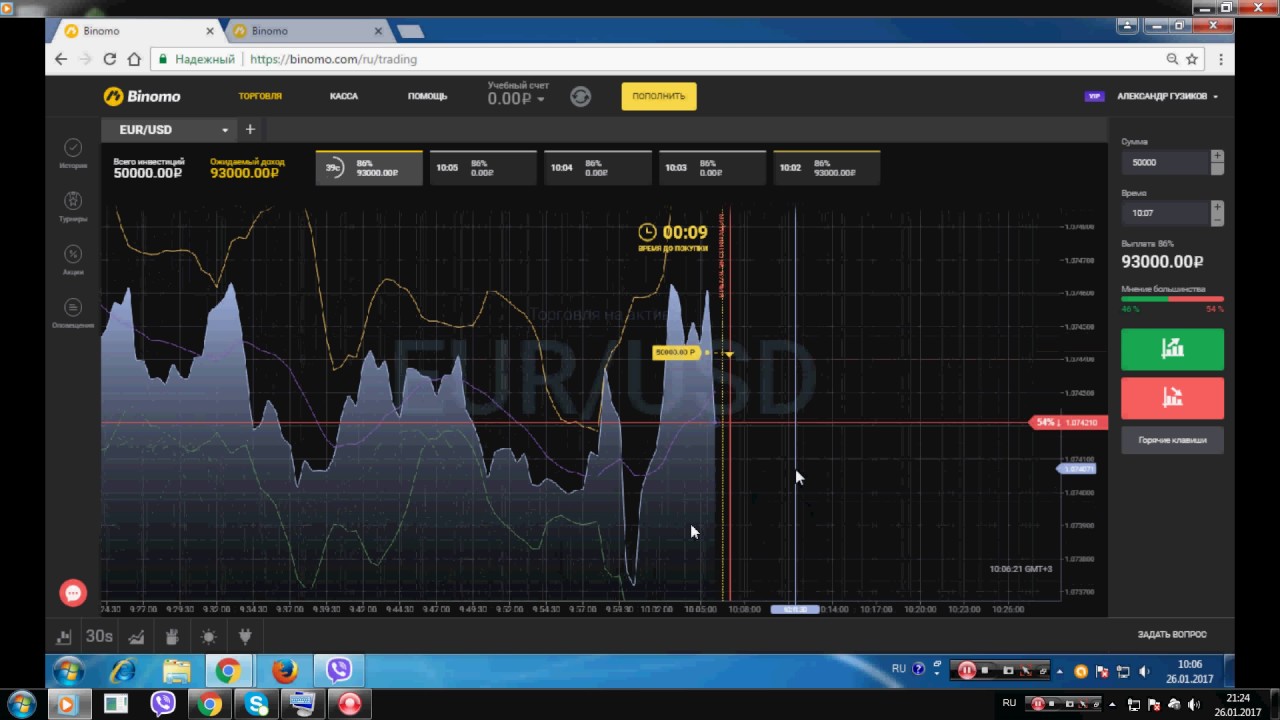Image resolution: width=1280 pixels, height=720 pixels.
Task: Click the yellow 50003.03 trade marker
Action: (x=676, y=352)
